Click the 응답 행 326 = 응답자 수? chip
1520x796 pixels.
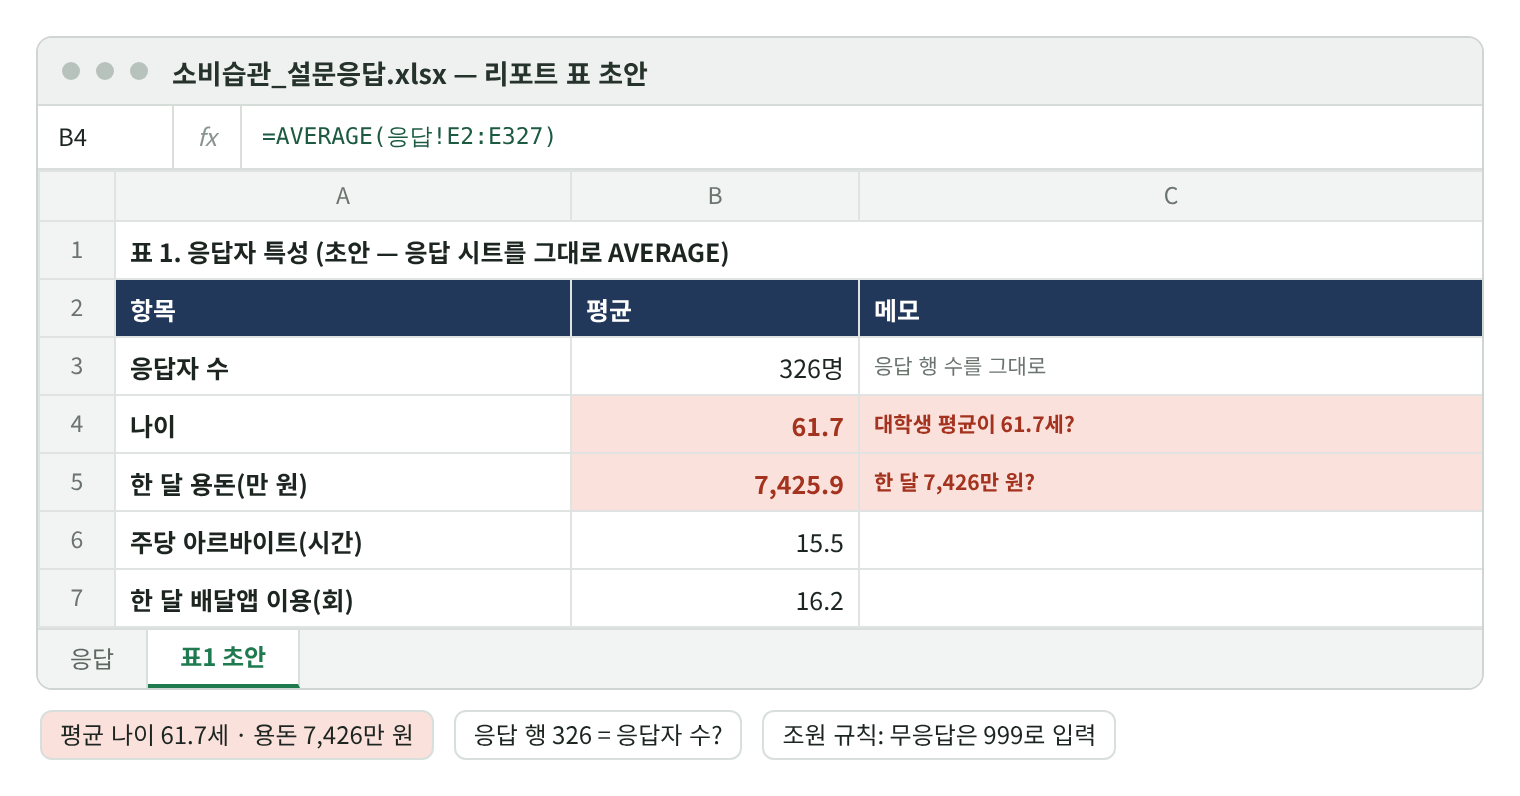pyautogui.click(x=598, y=735)
